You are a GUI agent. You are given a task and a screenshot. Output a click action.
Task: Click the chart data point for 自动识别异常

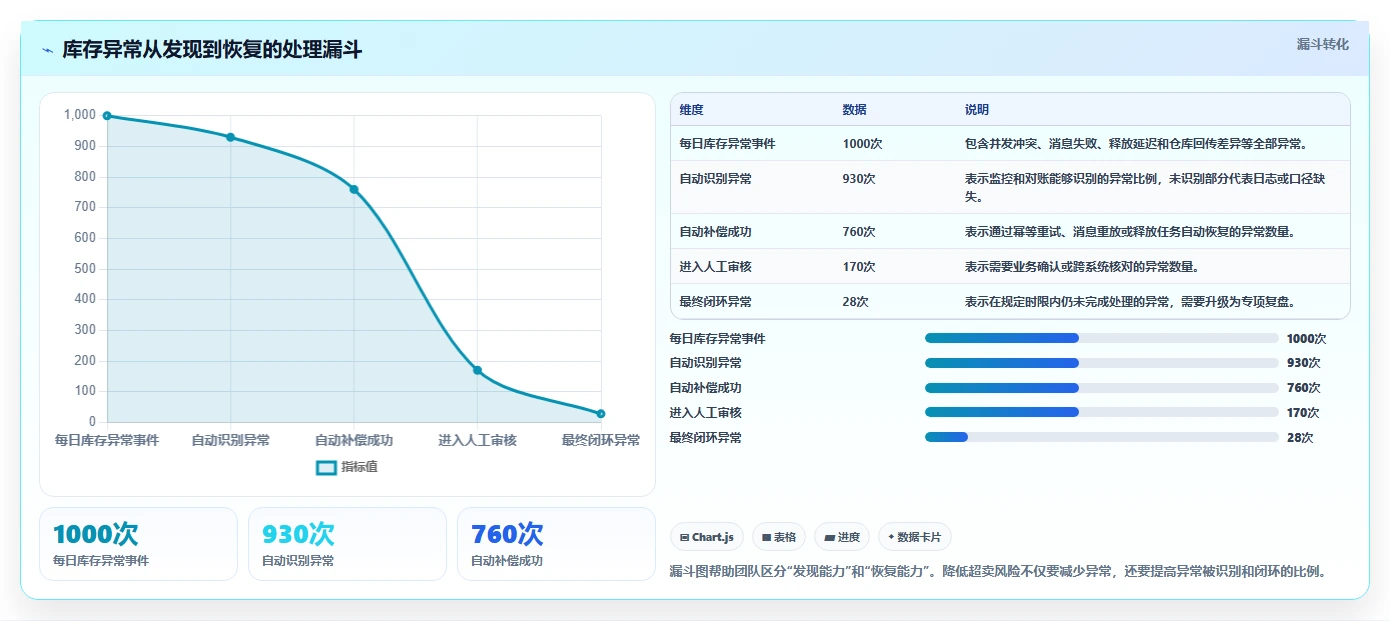pos(230,137)
